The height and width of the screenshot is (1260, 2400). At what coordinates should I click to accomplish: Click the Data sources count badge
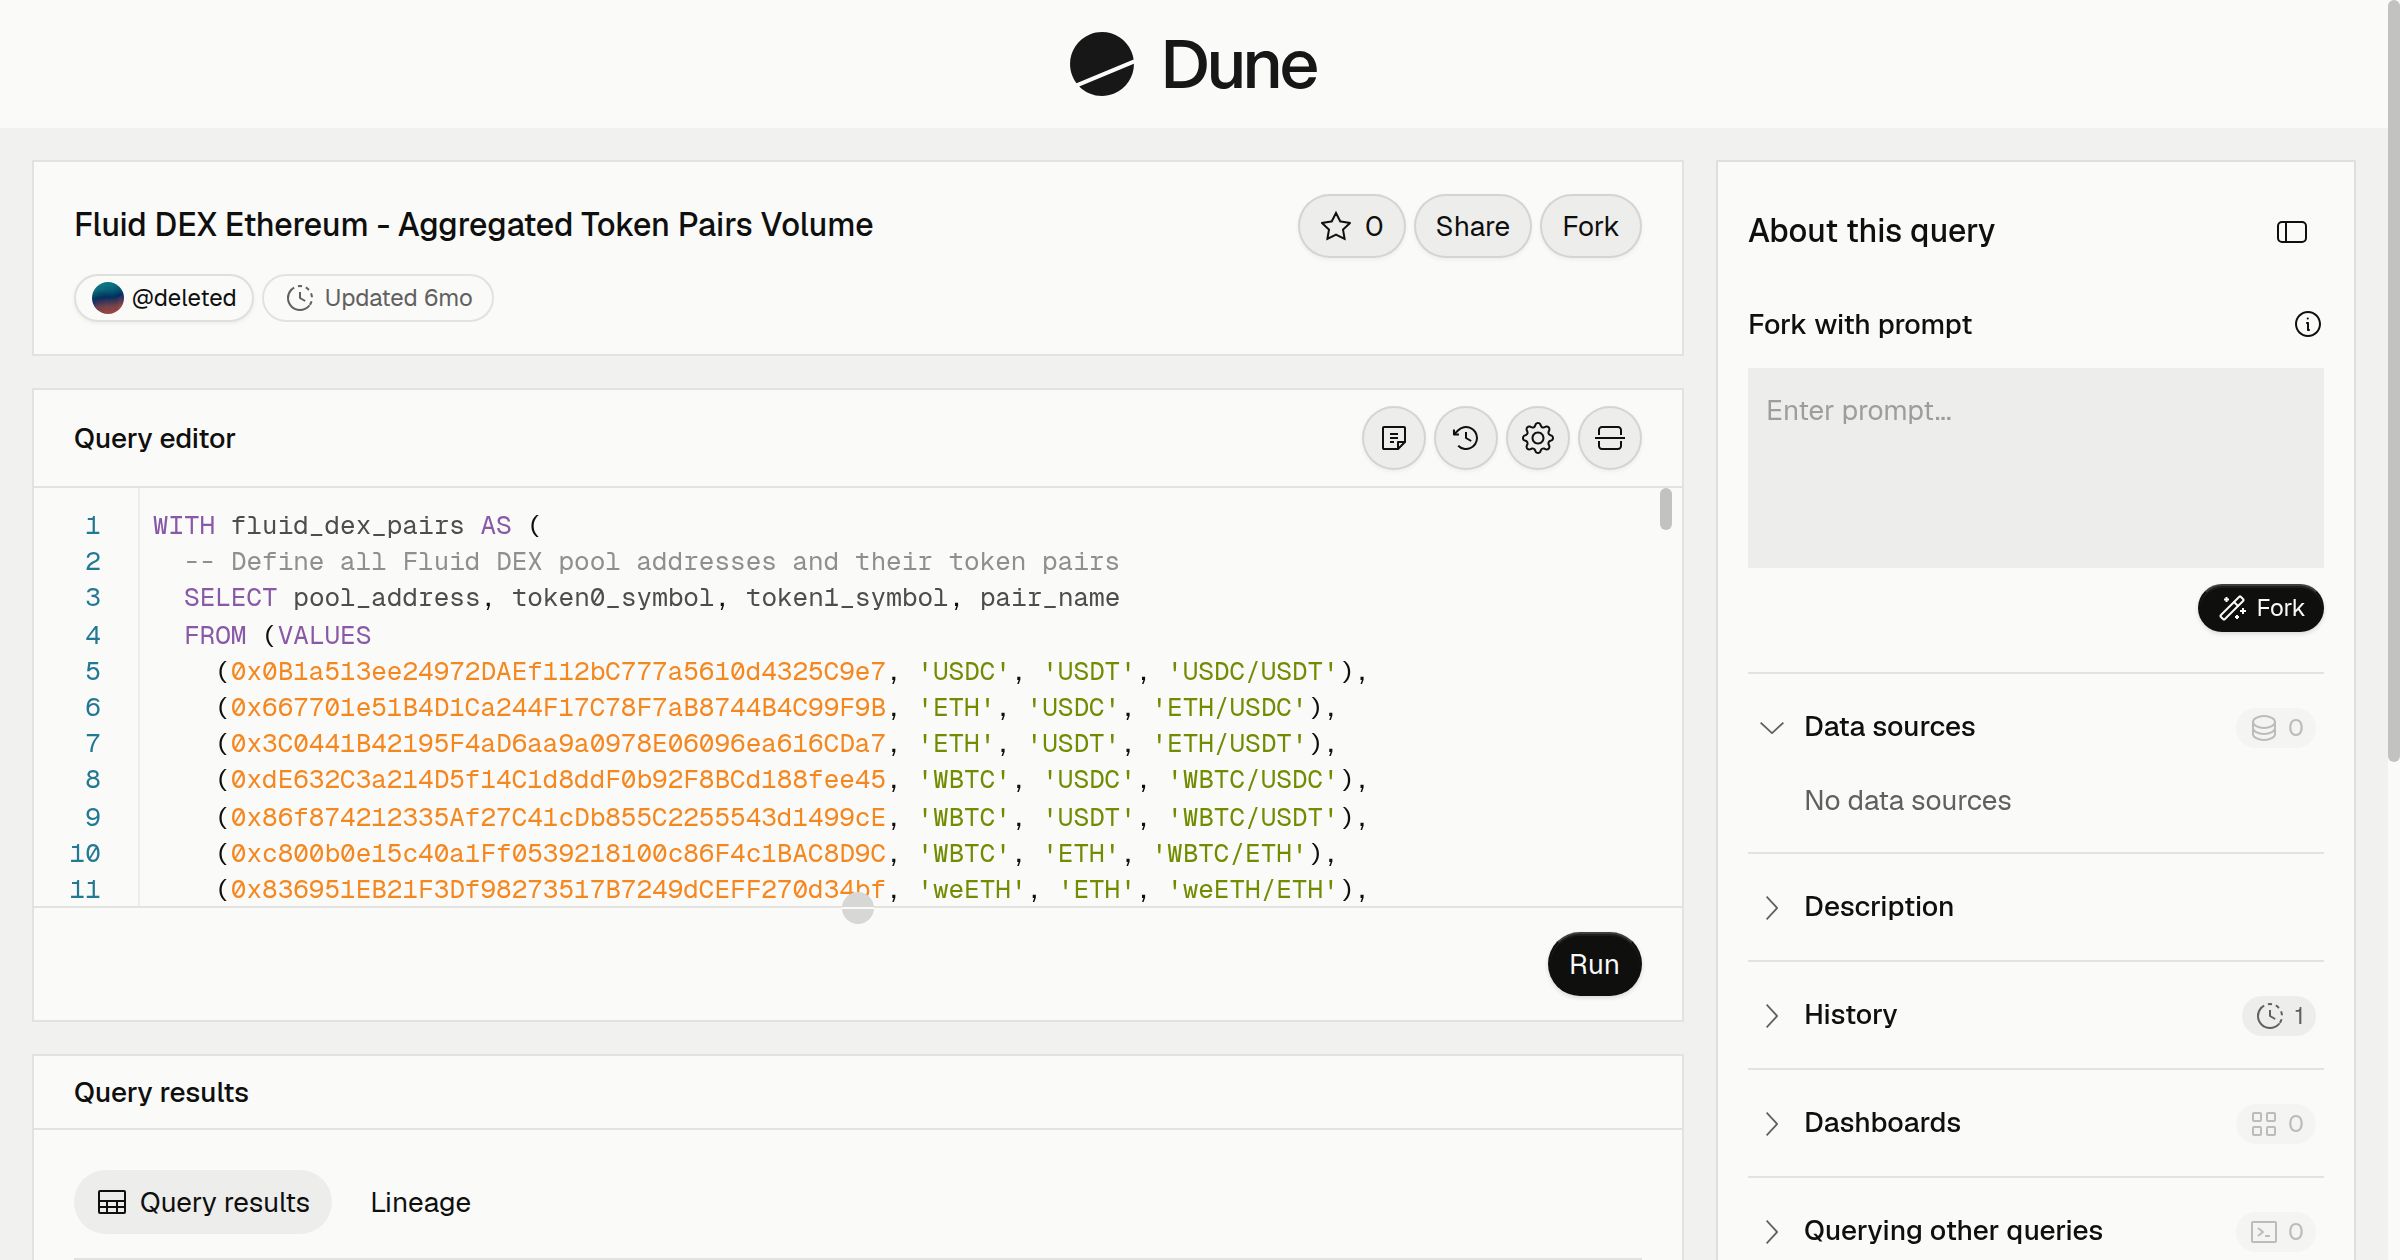tap(2276, 727)
